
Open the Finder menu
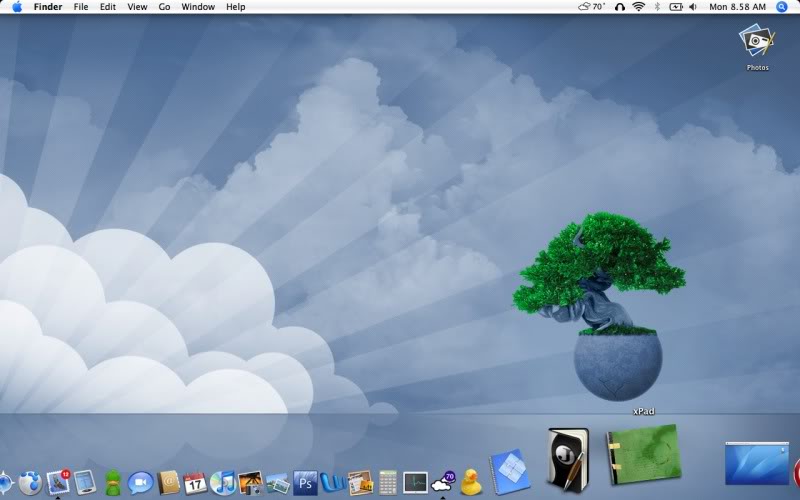pos(48,7)
